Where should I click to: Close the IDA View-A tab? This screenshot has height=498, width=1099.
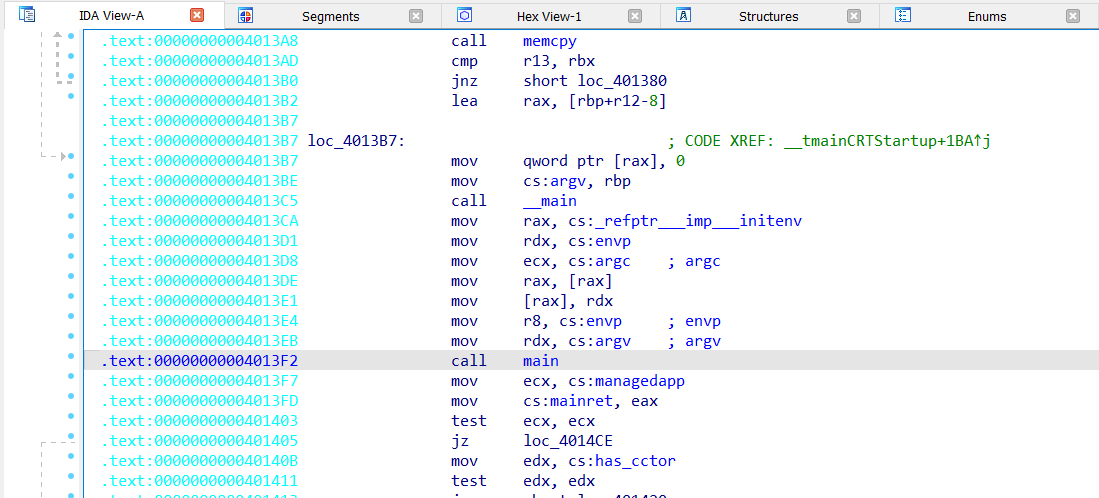[x=197, y=15]
